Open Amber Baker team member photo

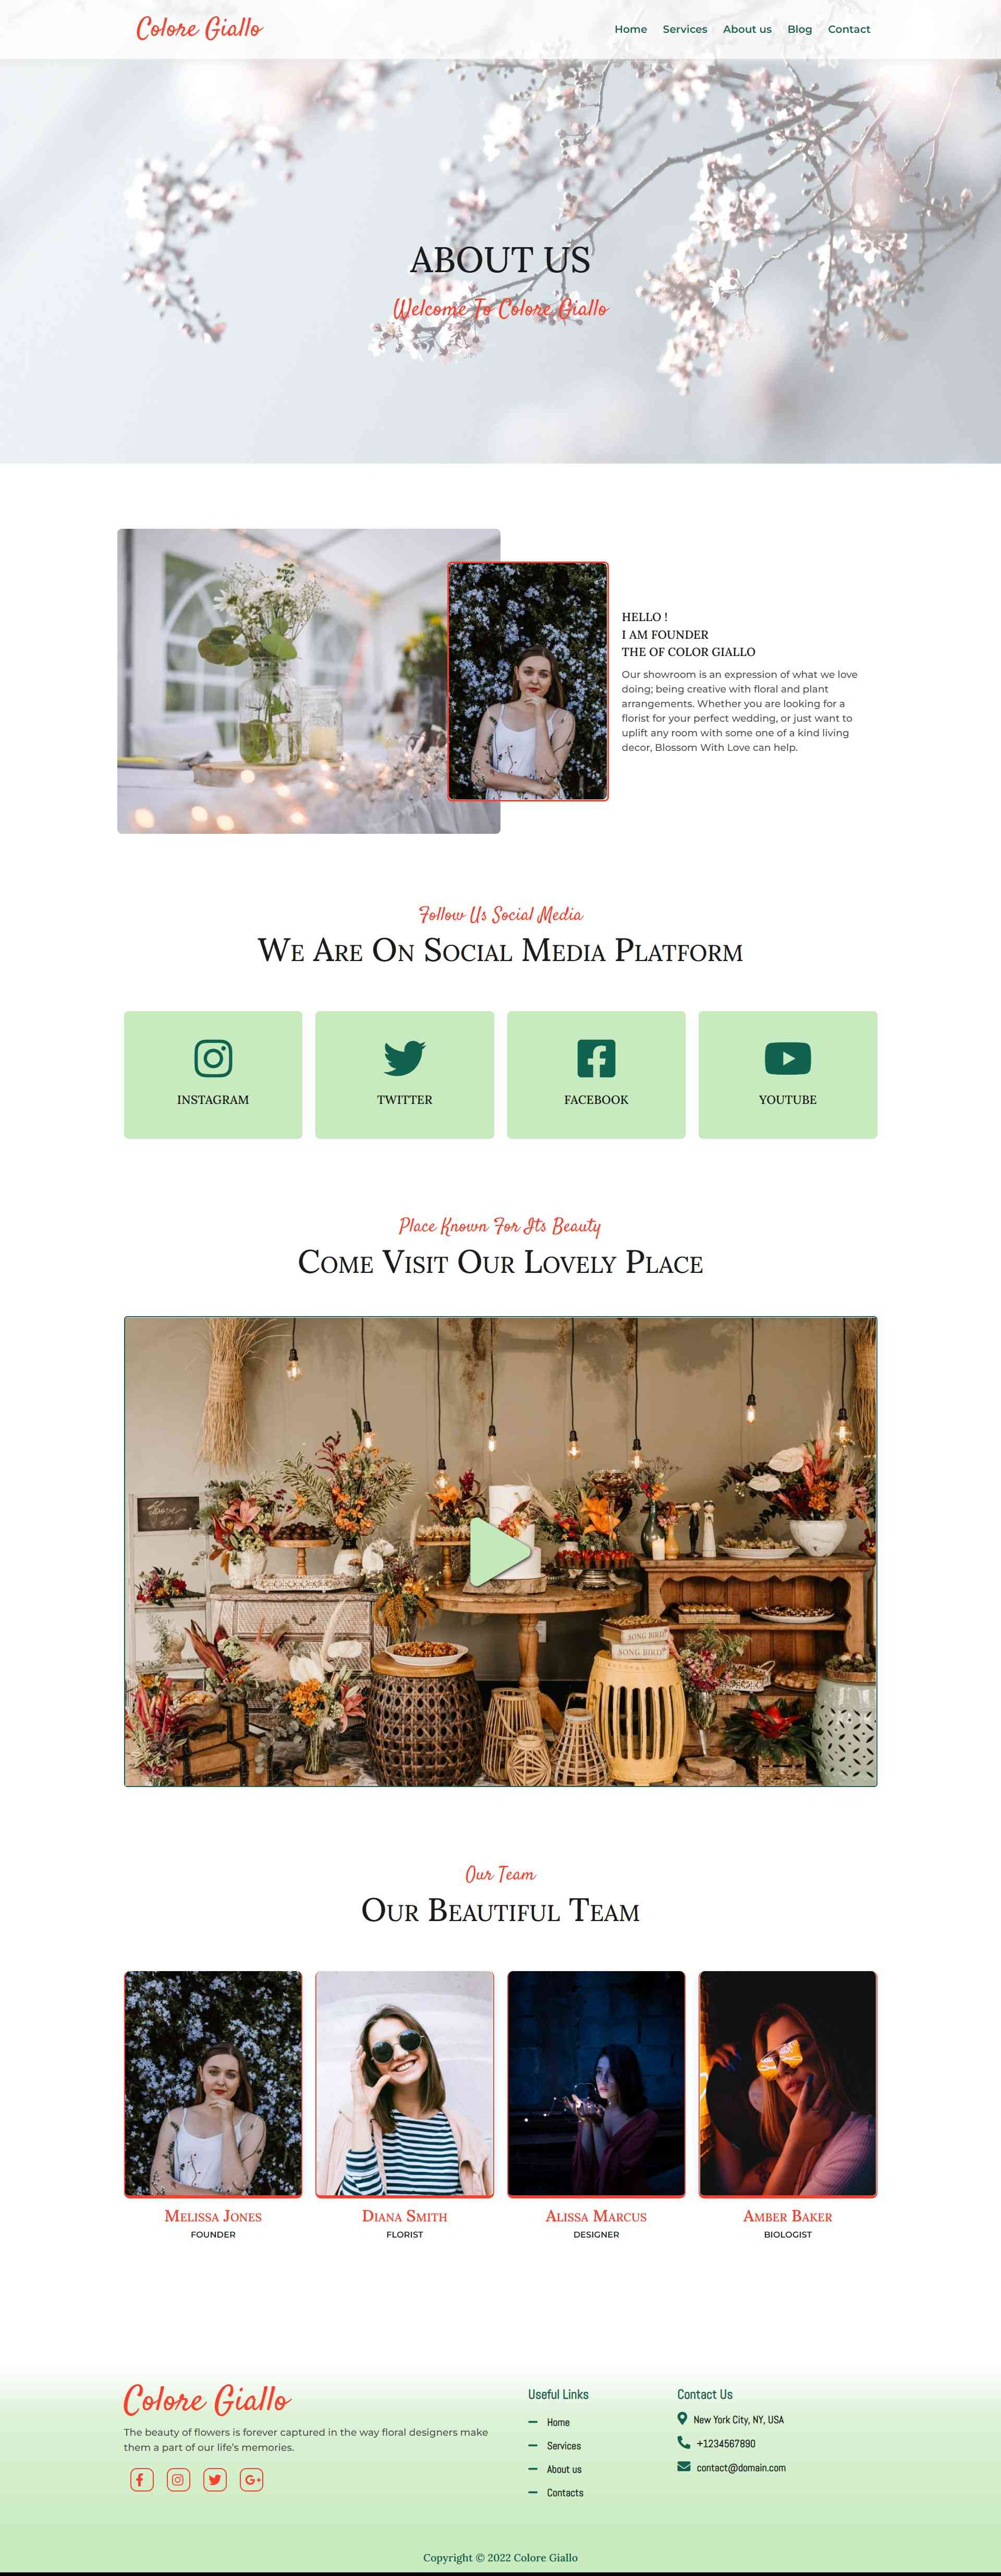pos(788,2084)
